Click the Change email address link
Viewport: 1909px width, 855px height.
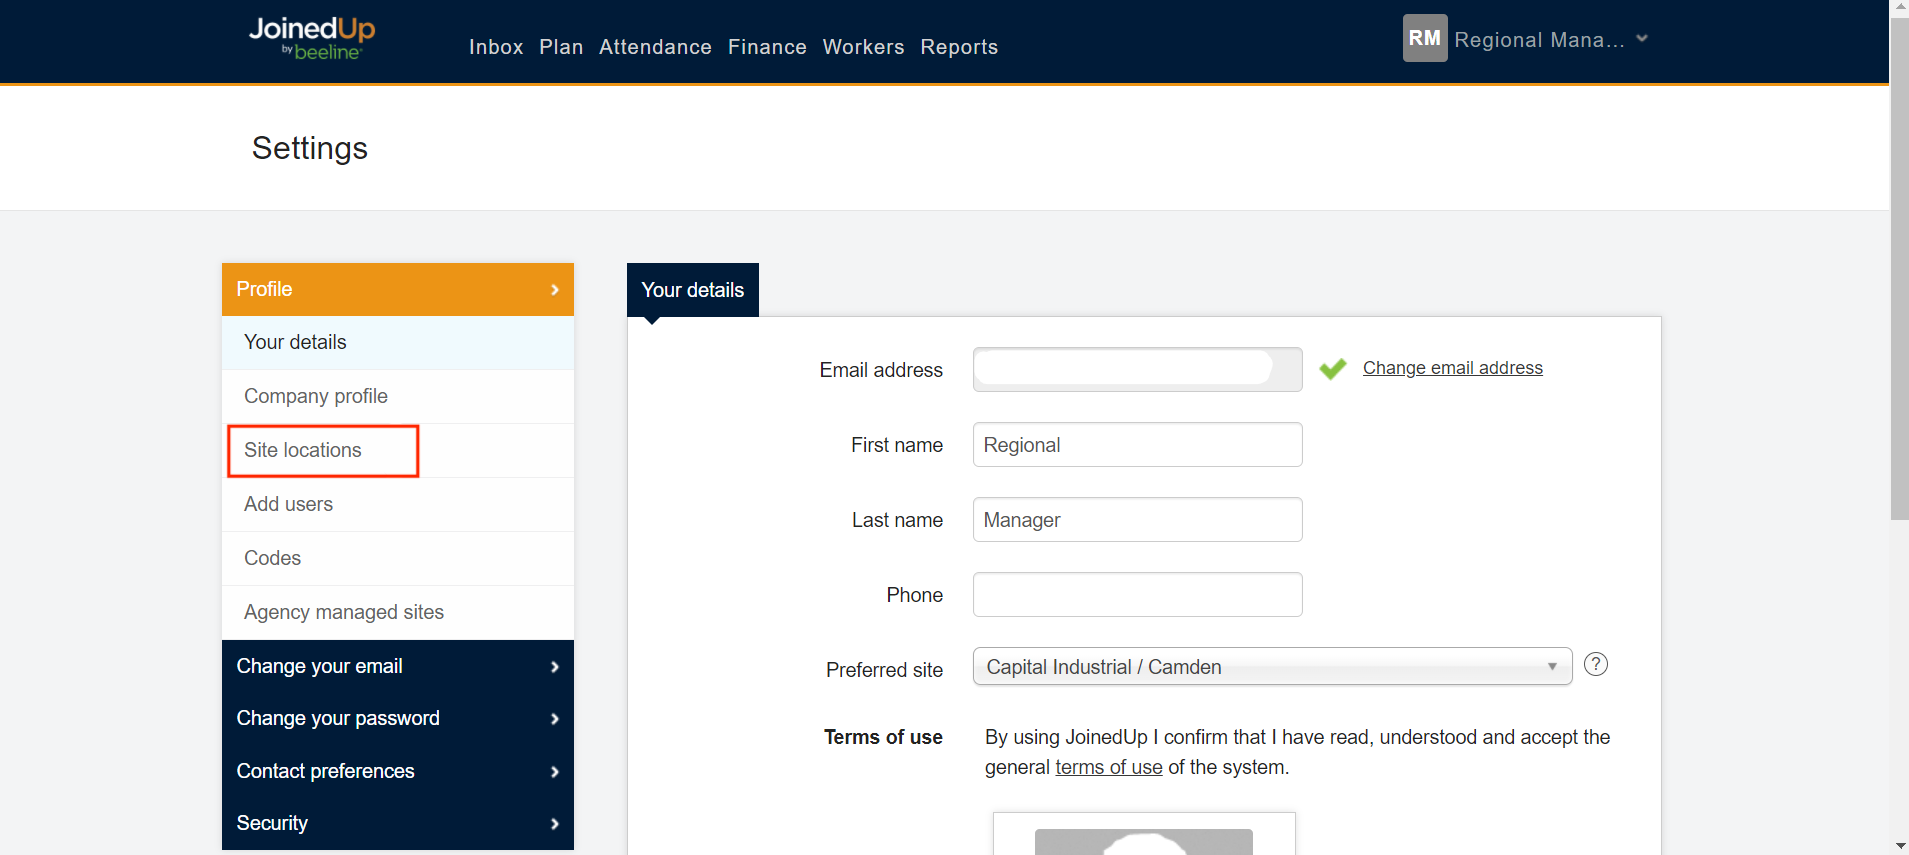1452,368
